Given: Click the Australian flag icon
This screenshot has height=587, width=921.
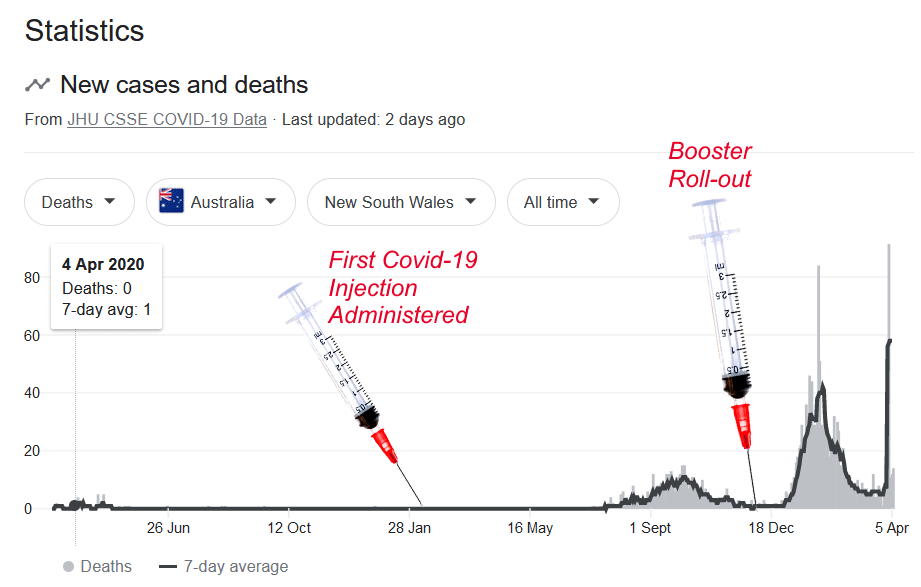Looking at the screenshot, I should pos(172,201).
